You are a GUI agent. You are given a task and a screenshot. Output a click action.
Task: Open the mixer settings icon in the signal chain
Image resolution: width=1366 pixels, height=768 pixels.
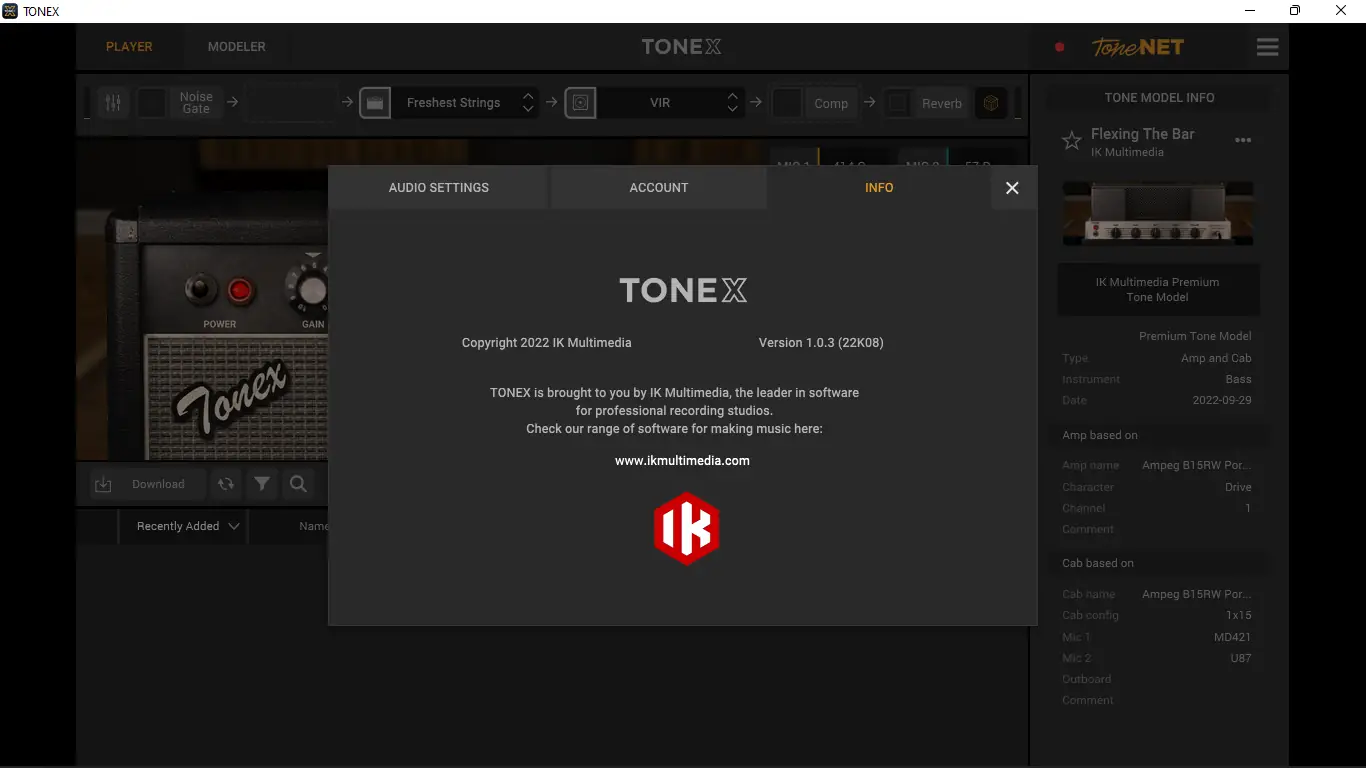point(113,103)
